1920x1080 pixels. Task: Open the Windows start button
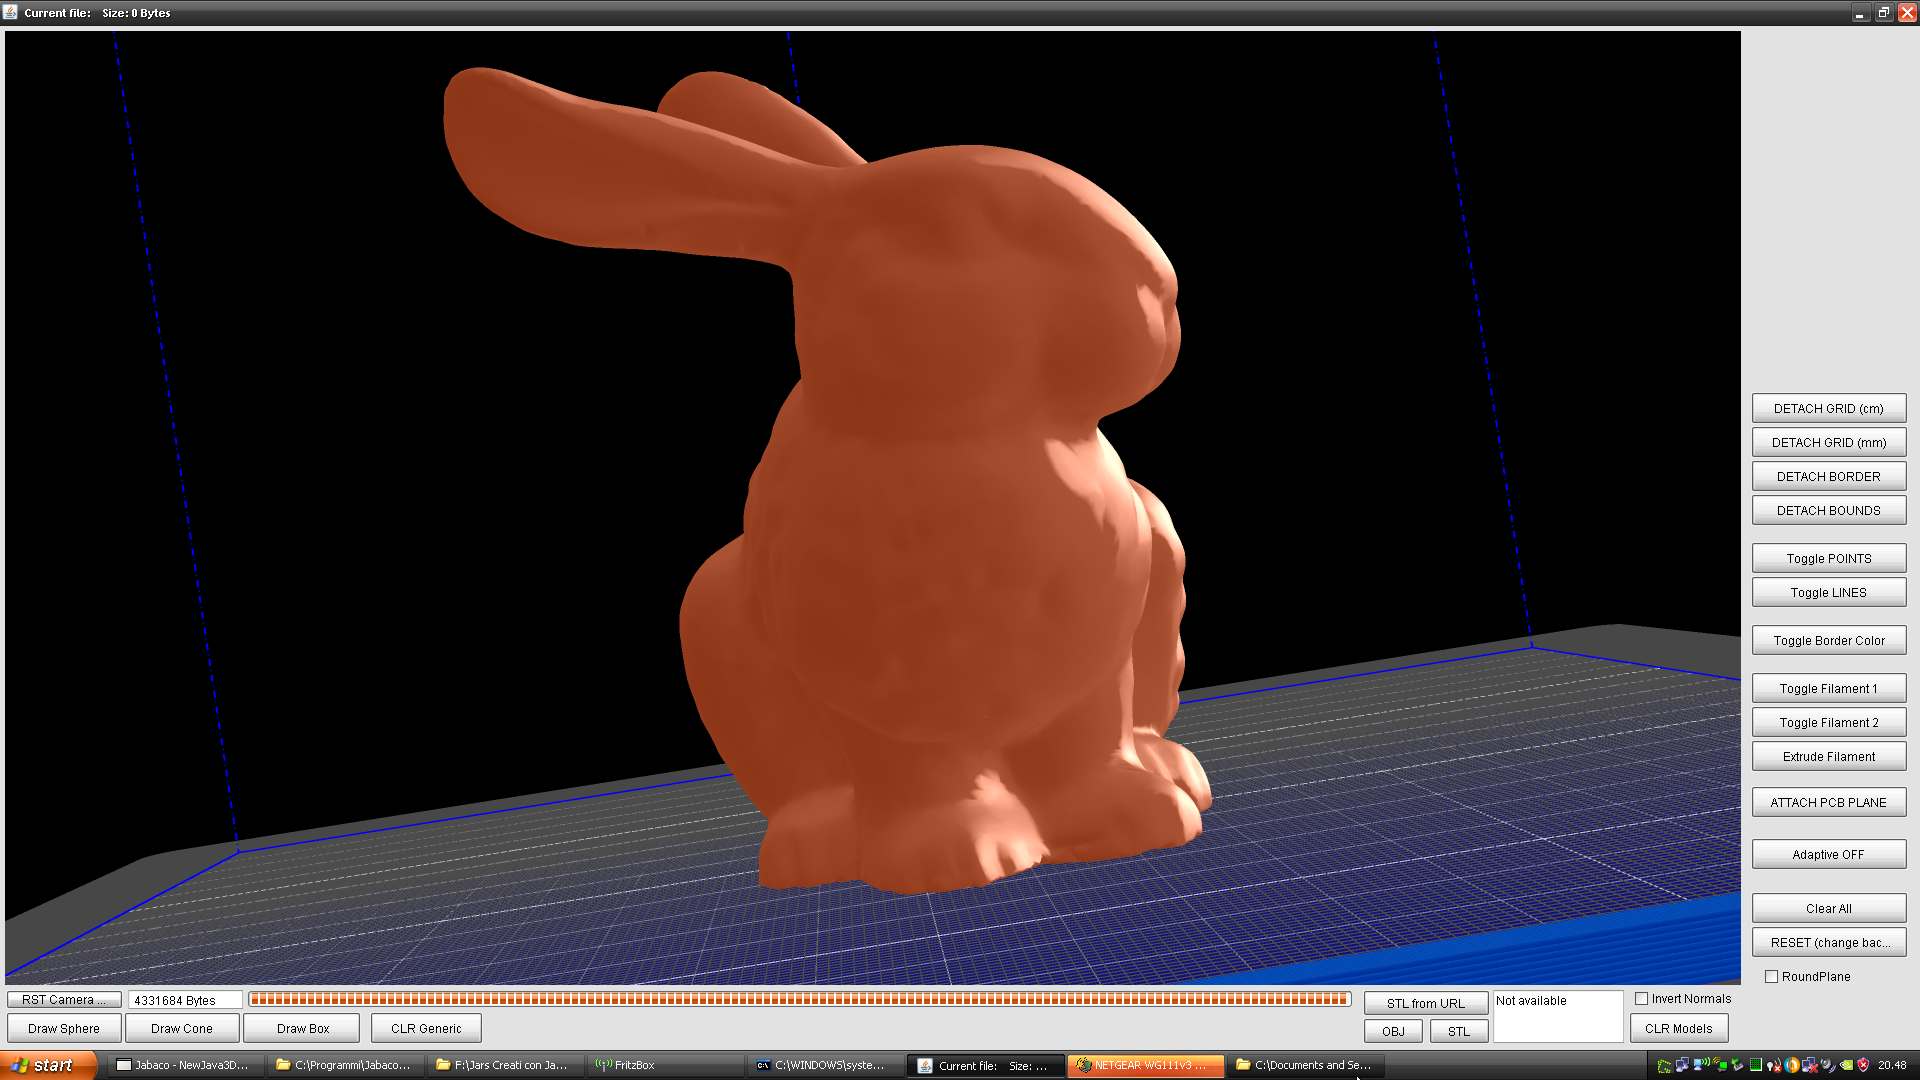coord(48,1065)
